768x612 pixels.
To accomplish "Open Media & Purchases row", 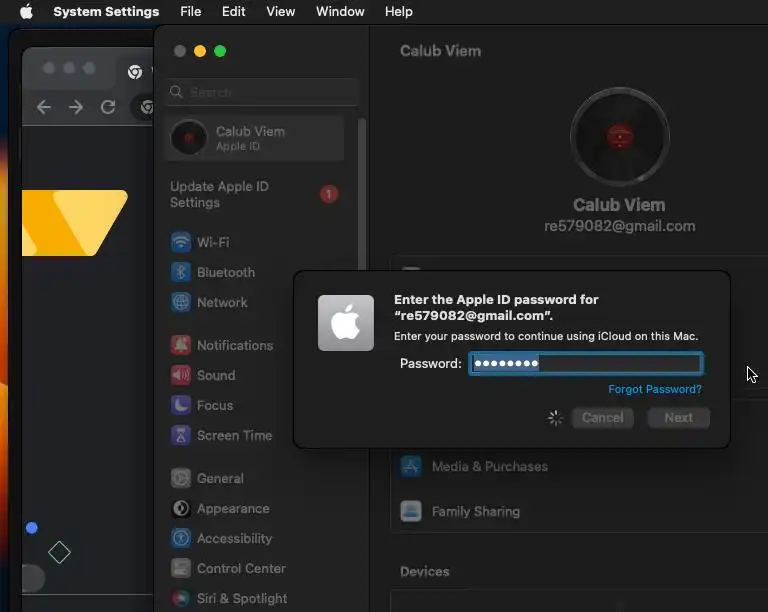I will 579,466.
